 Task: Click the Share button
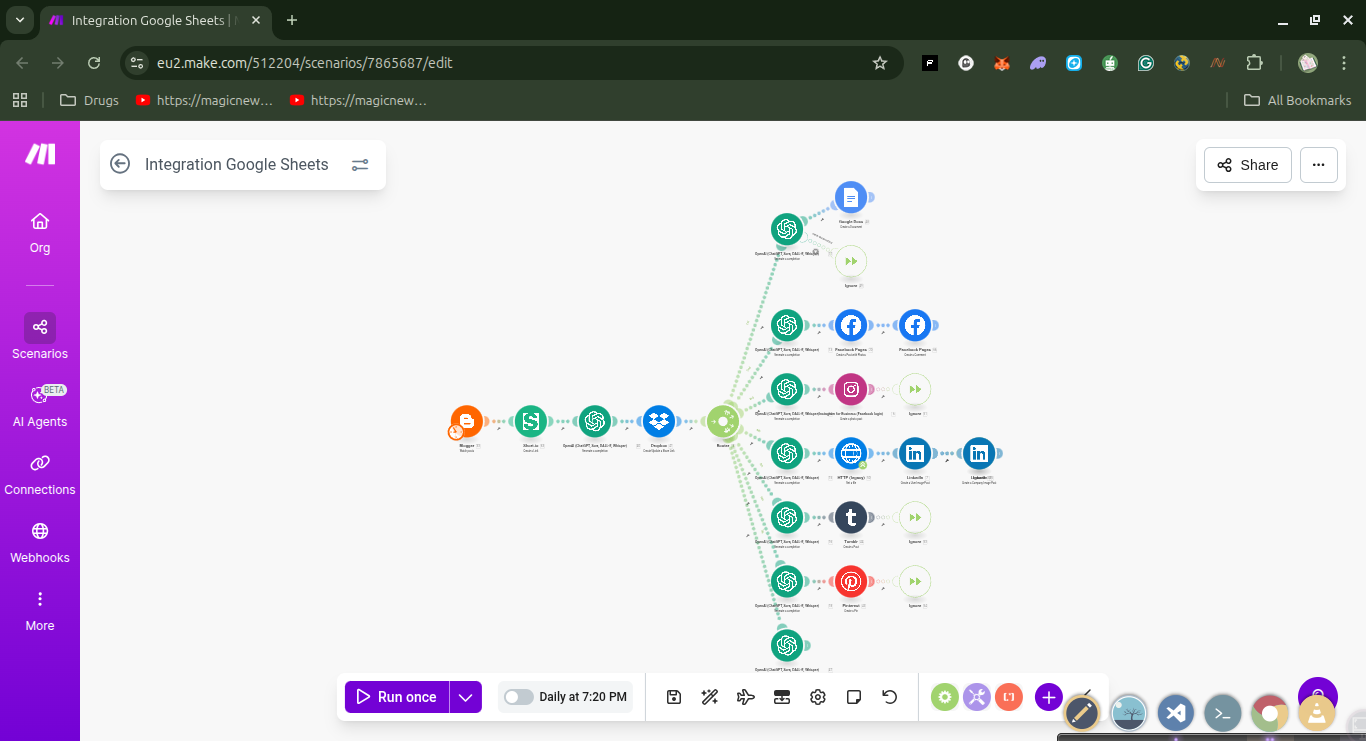[1247, 164]
